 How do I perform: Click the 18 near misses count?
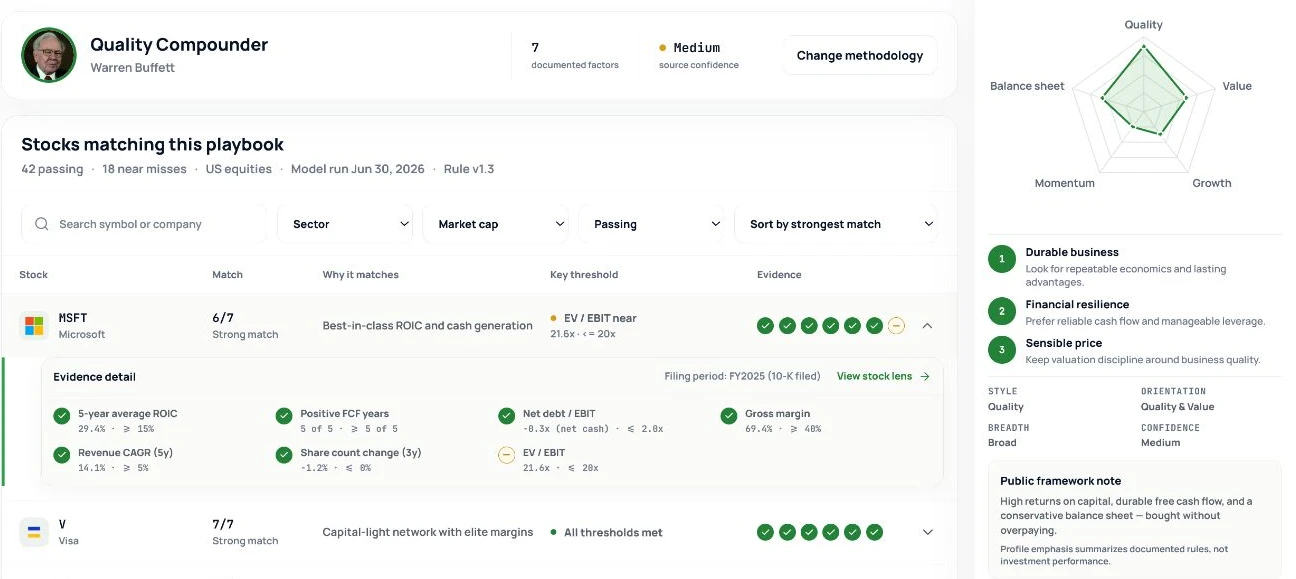pos(144,169)
